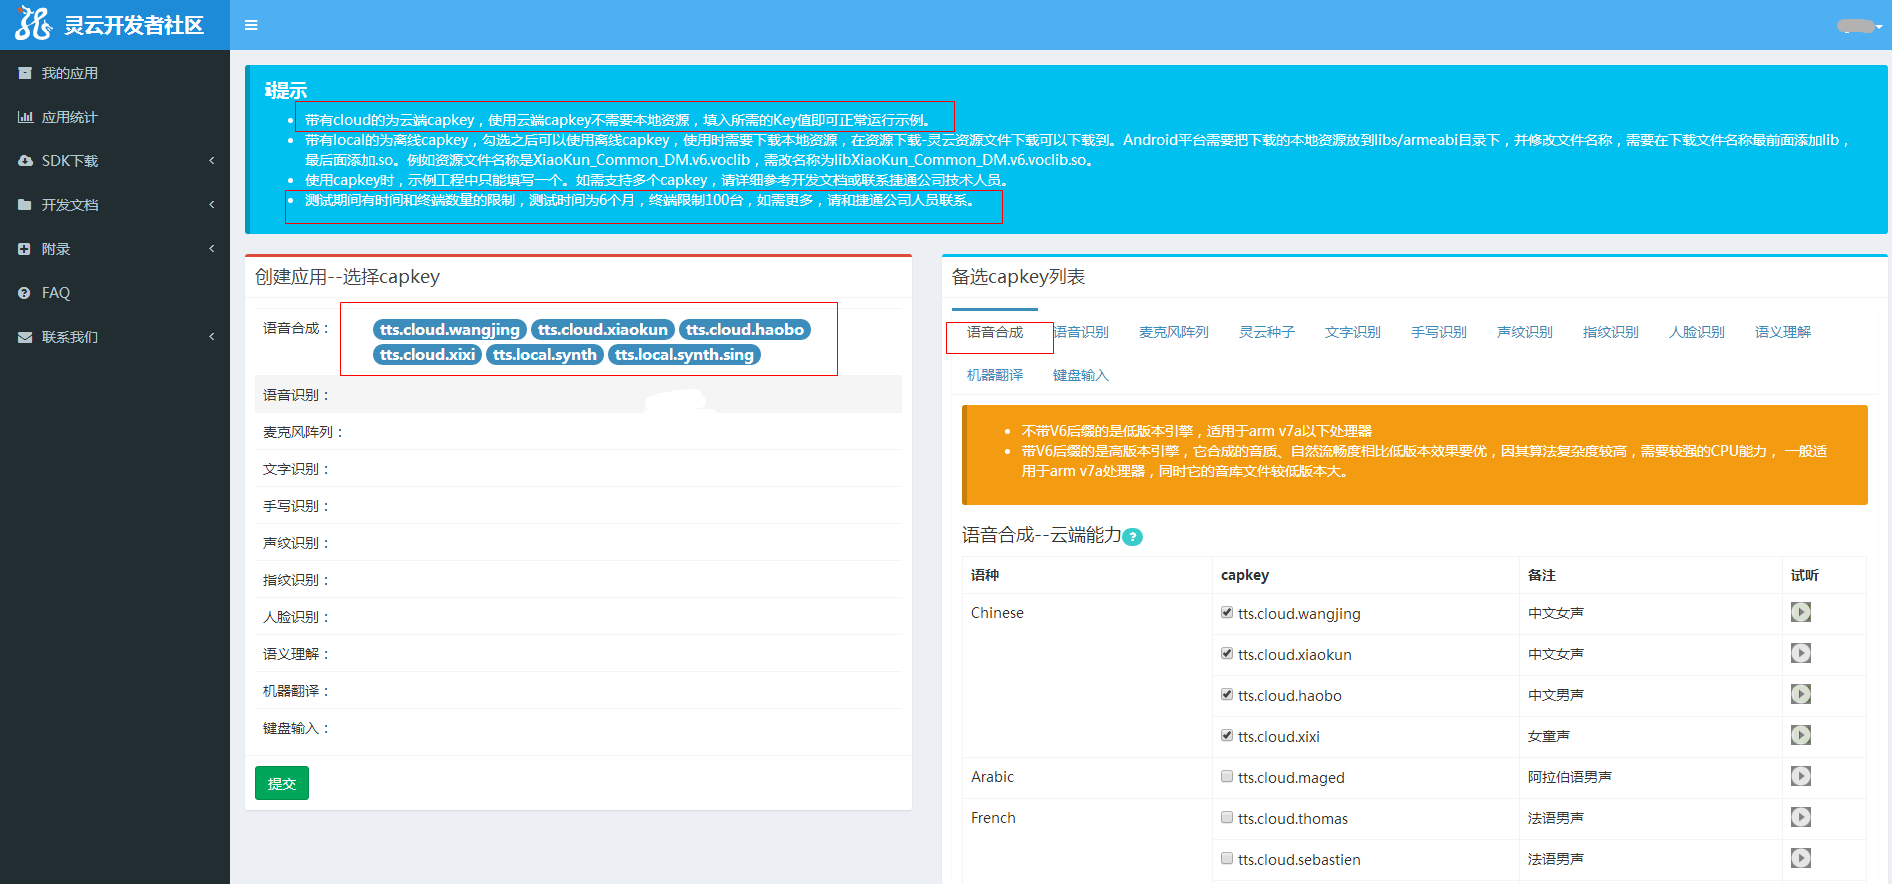Click the tts.local.synth.sing selected capkey tag

pos(684,354)
